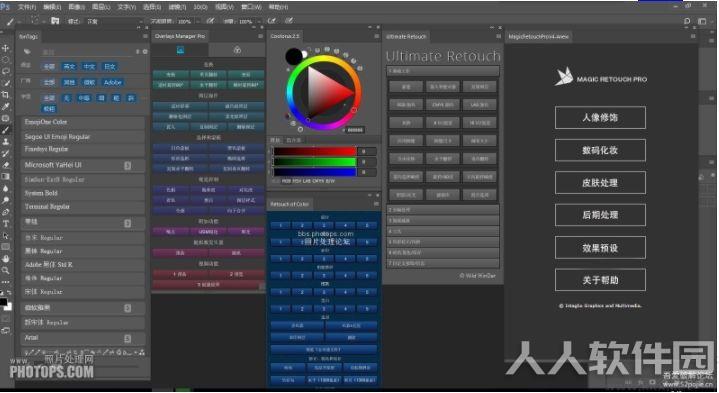Image resolution: width=719 pixels, height=393 pixels.
Task: Select the Gradient tool
Action: (6, 177)
